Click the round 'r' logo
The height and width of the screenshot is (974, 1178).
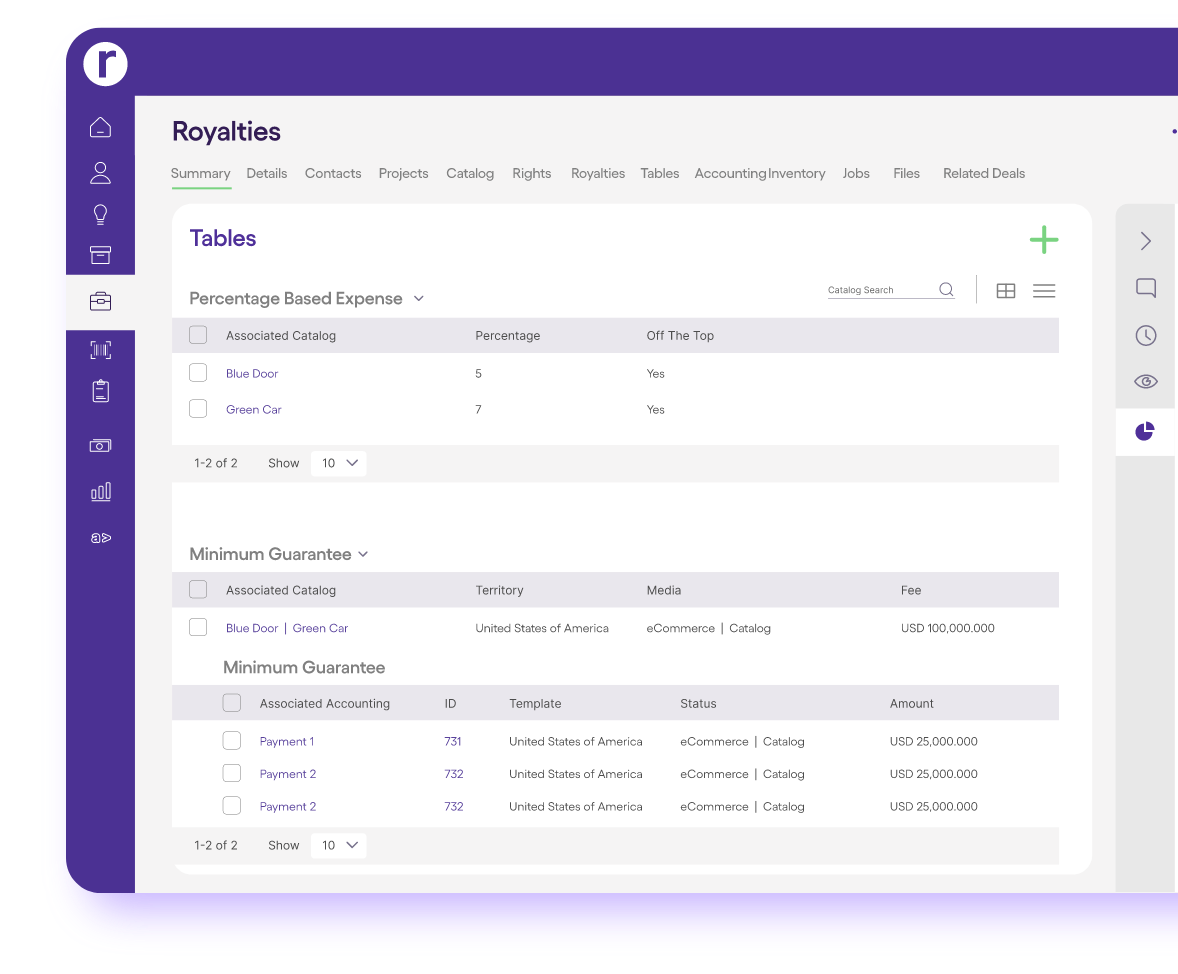coord(105,64)
